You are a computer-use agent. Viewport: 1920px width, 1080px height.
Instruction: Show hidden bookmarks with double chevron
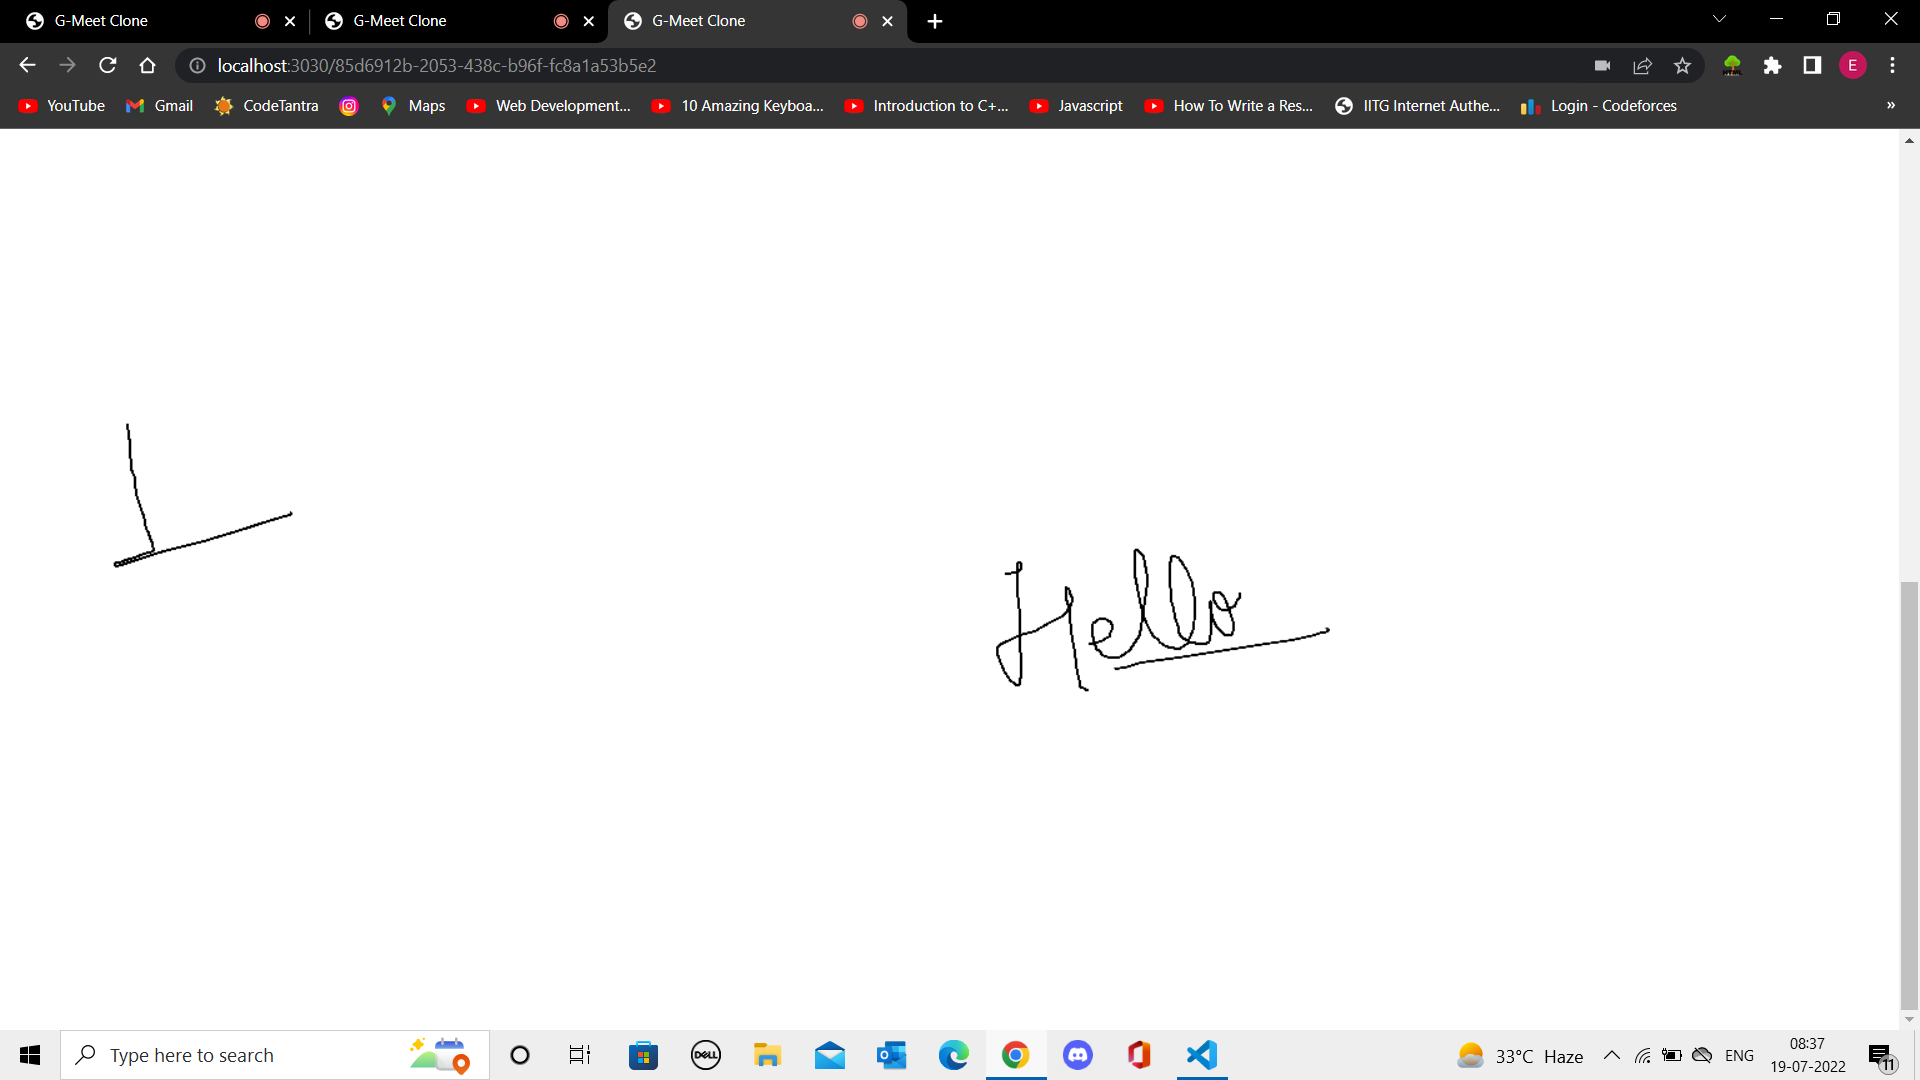(1890, 106)
